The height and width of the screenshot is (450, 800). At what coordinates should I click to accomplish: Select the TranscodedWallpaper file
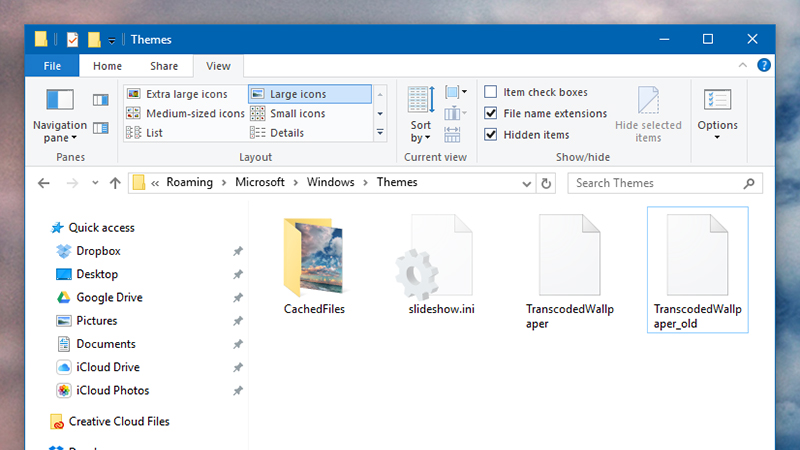coord(570,272)
